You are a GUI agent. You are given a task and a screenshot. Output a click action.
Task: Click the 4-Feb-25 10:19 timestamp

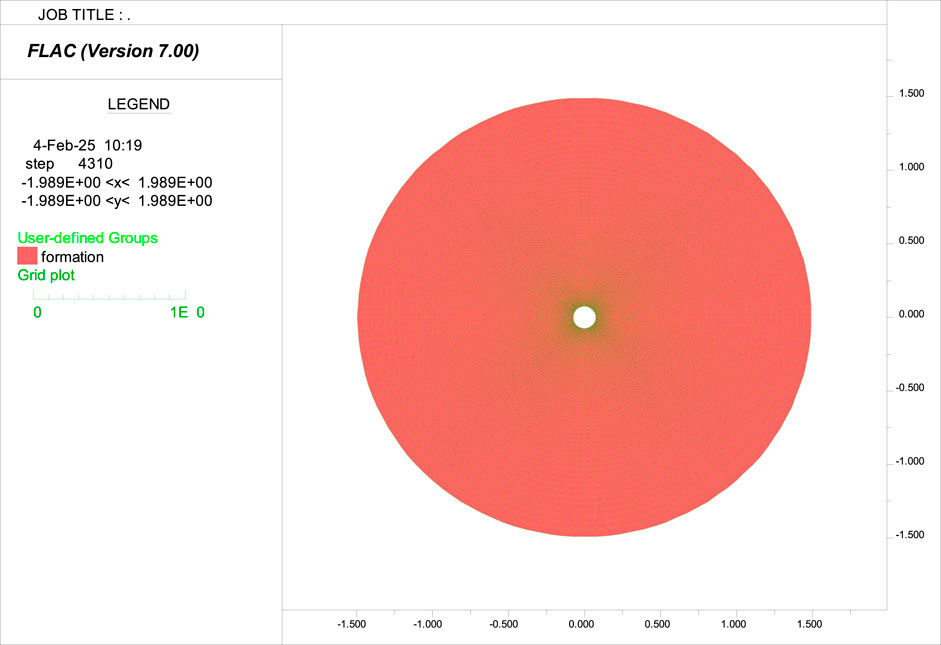coord(88,145)
